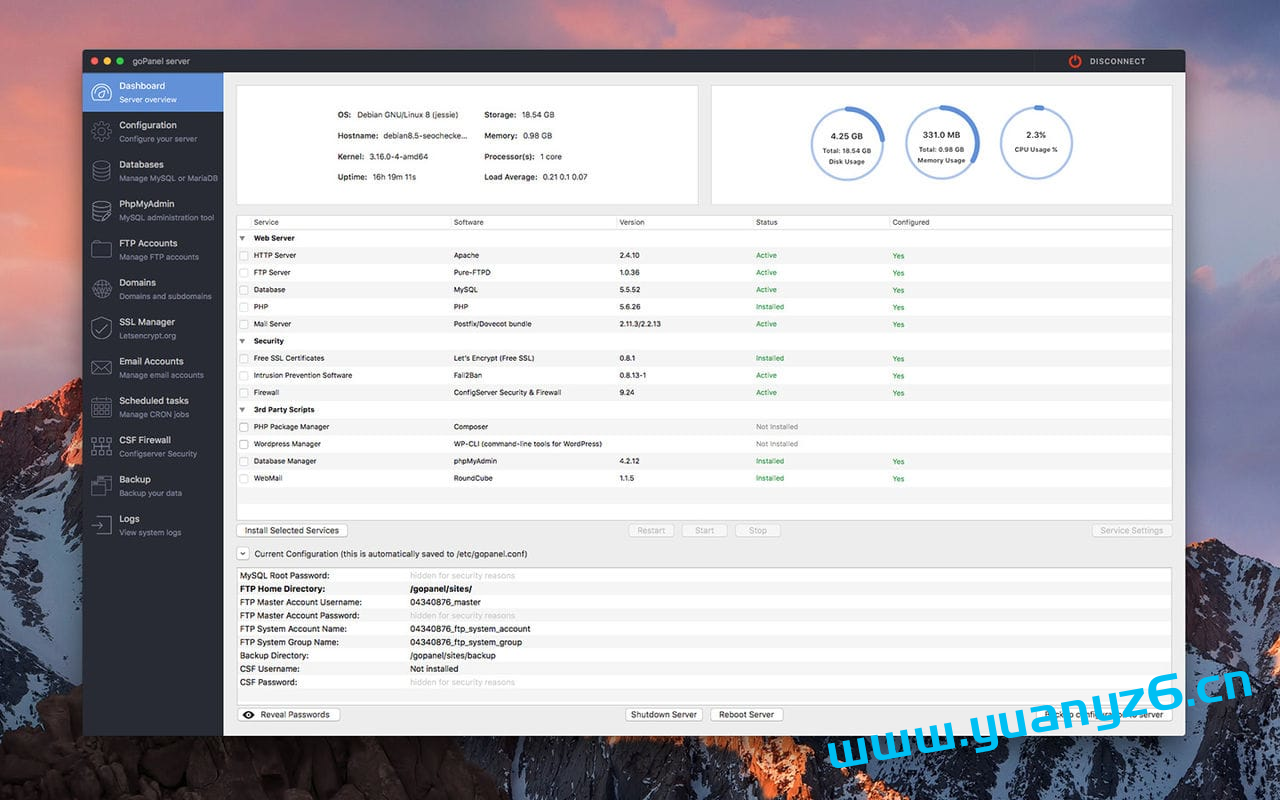Check the Database Manager checkbox
The image size is (1280, 800).
(x=243, y=461)
